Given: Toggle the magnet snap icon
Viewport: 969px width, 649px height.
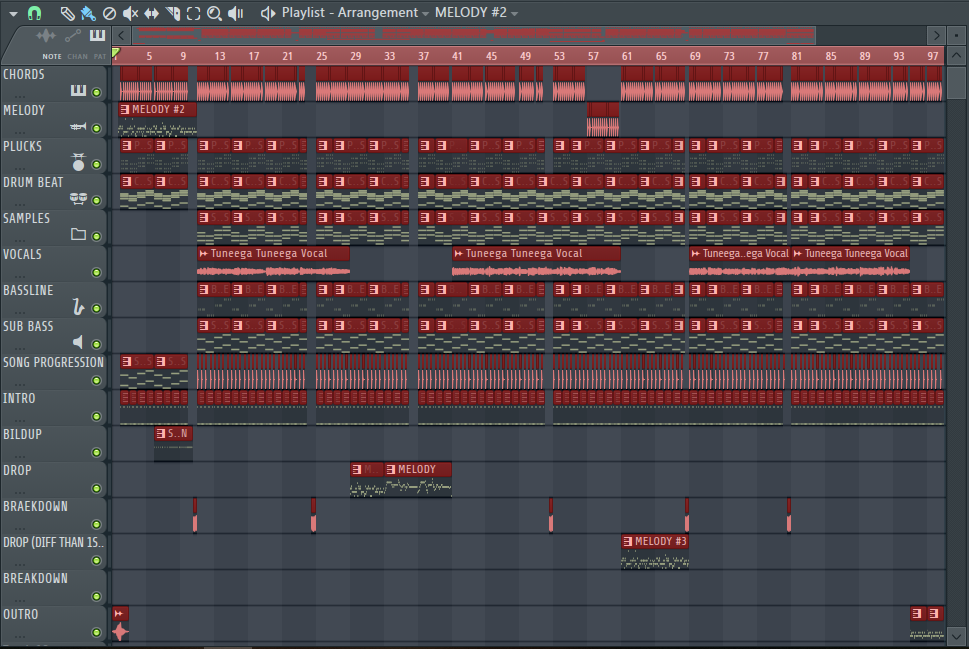Looking at the screenshot, I should pos(34,13).
